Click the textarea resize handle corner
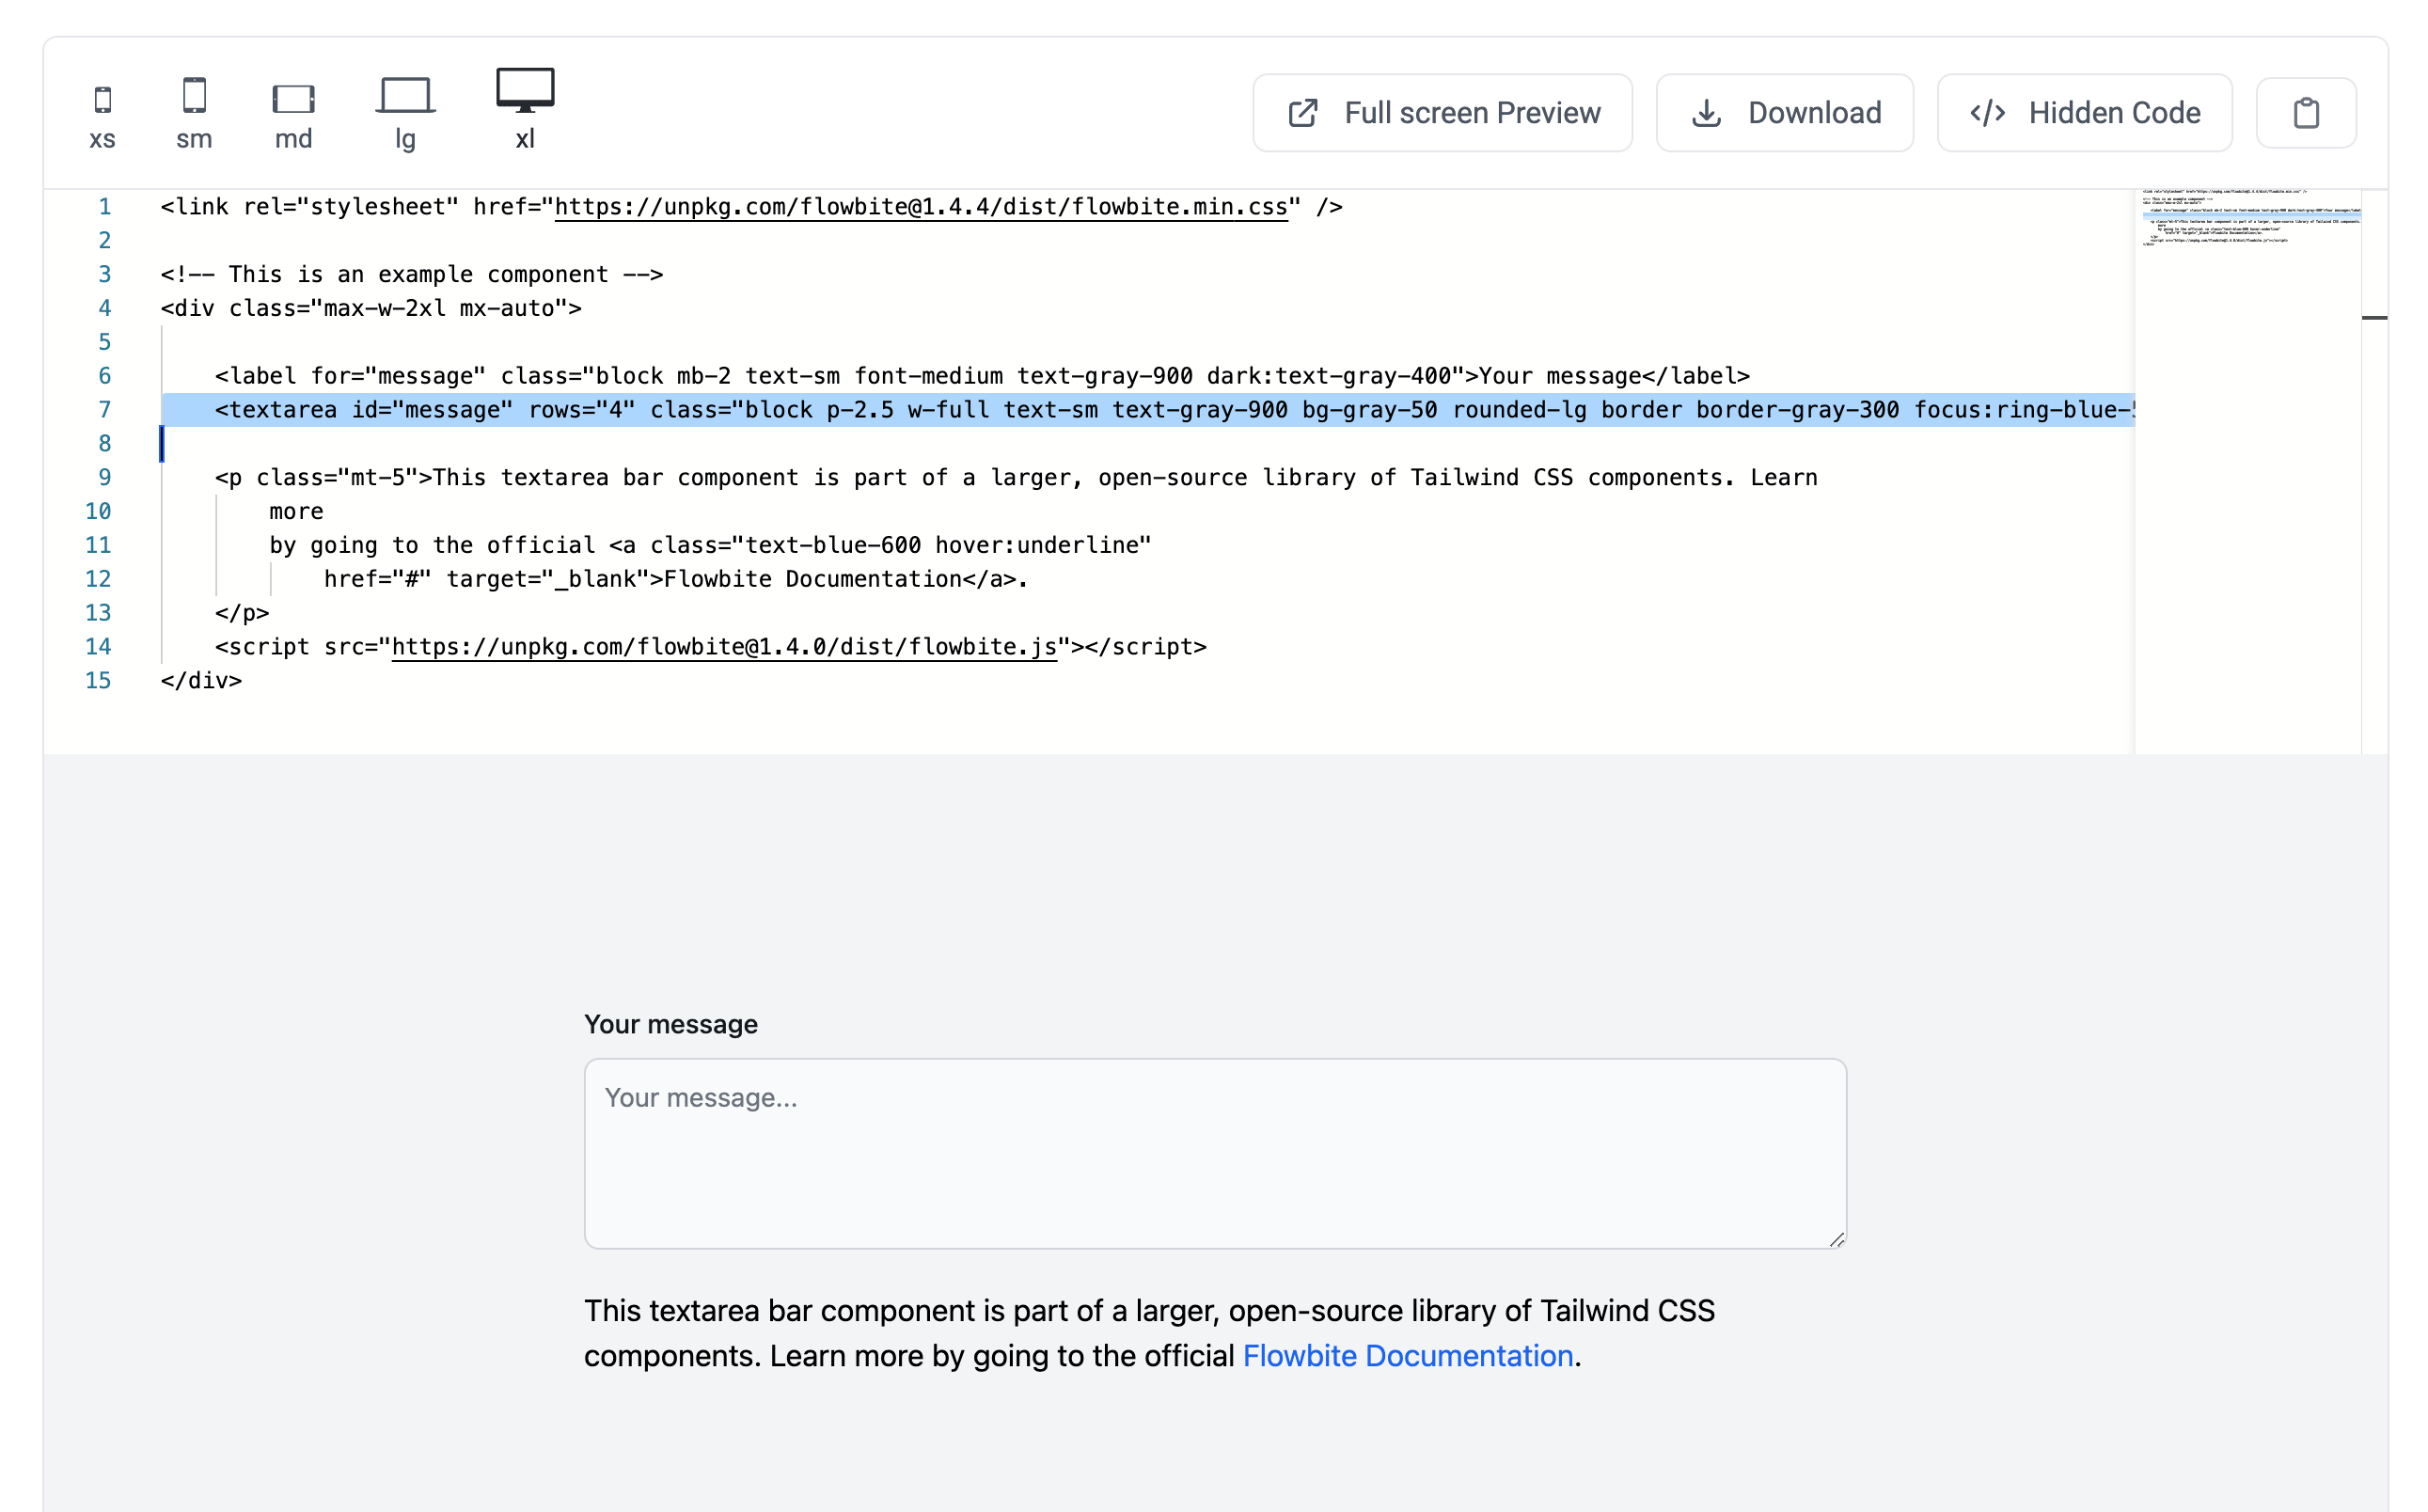The image size is (2428, 1512). click(1836, 1240)
